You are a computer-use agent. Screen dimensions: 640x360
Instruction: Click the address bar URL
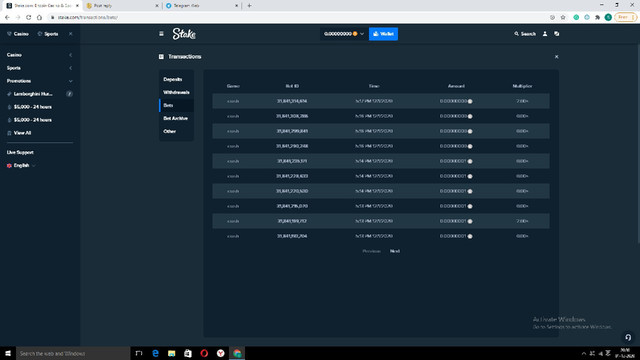point(88,17)
